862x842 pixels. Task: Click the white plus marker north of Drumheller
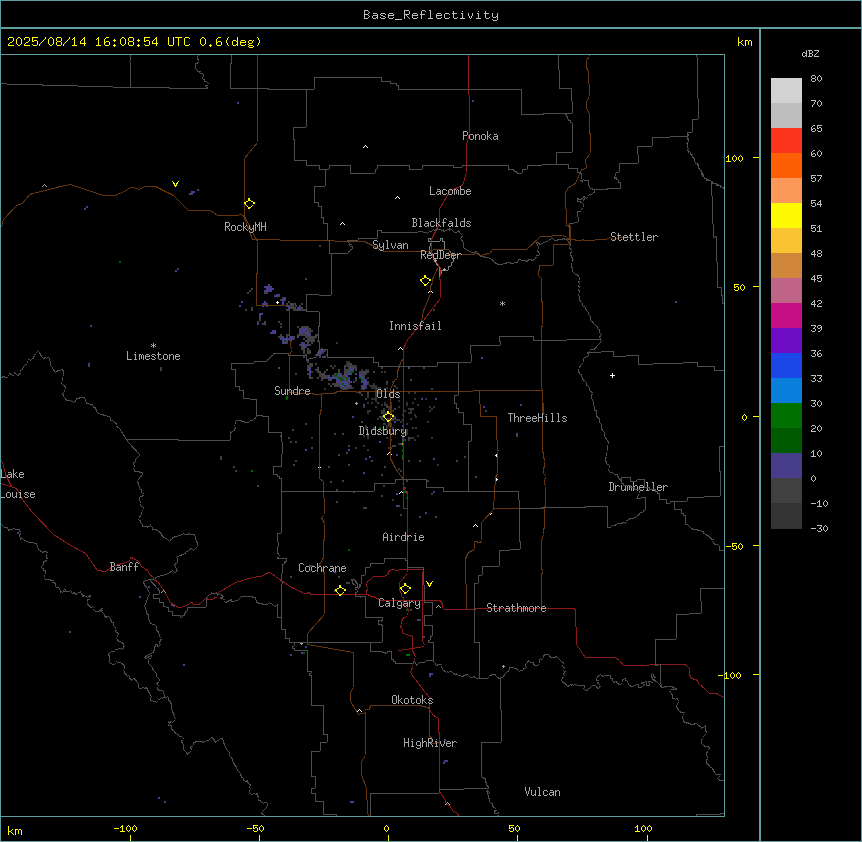[x=612, y=375]
